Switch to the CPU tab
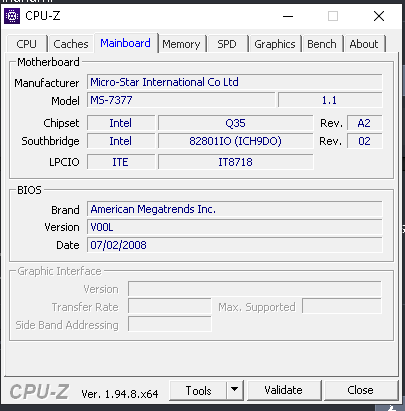405x411 pixels. 27,44
